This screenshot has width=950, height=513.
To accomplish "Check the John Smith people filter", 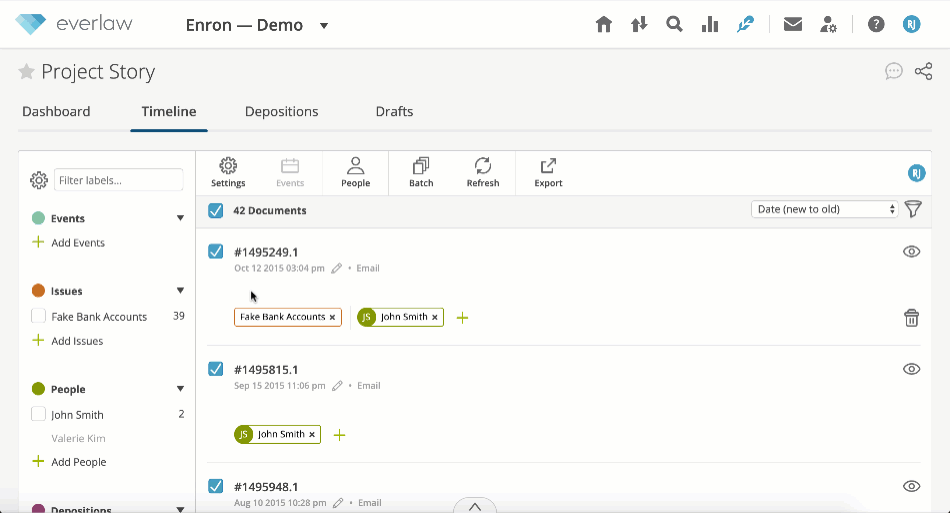I will (x=38, y=414).
